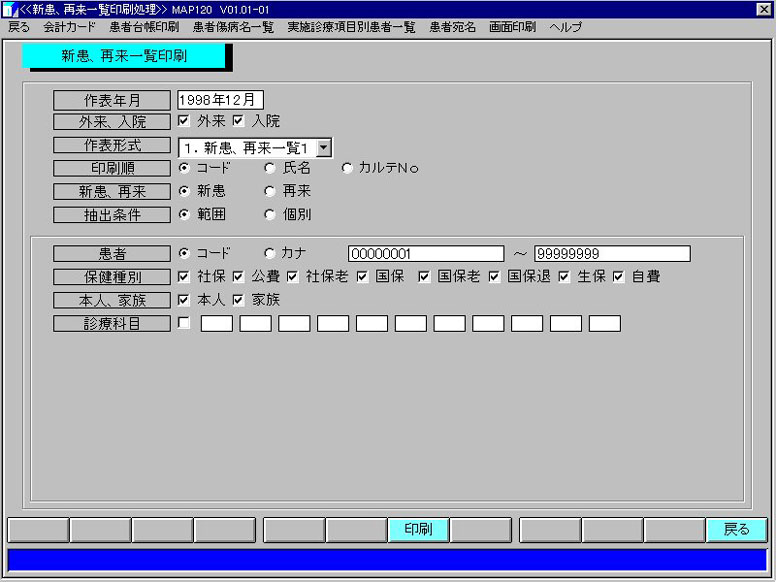776x582 pixels.
Task: Select the カルテNo radio button
Action: point(347,168)
